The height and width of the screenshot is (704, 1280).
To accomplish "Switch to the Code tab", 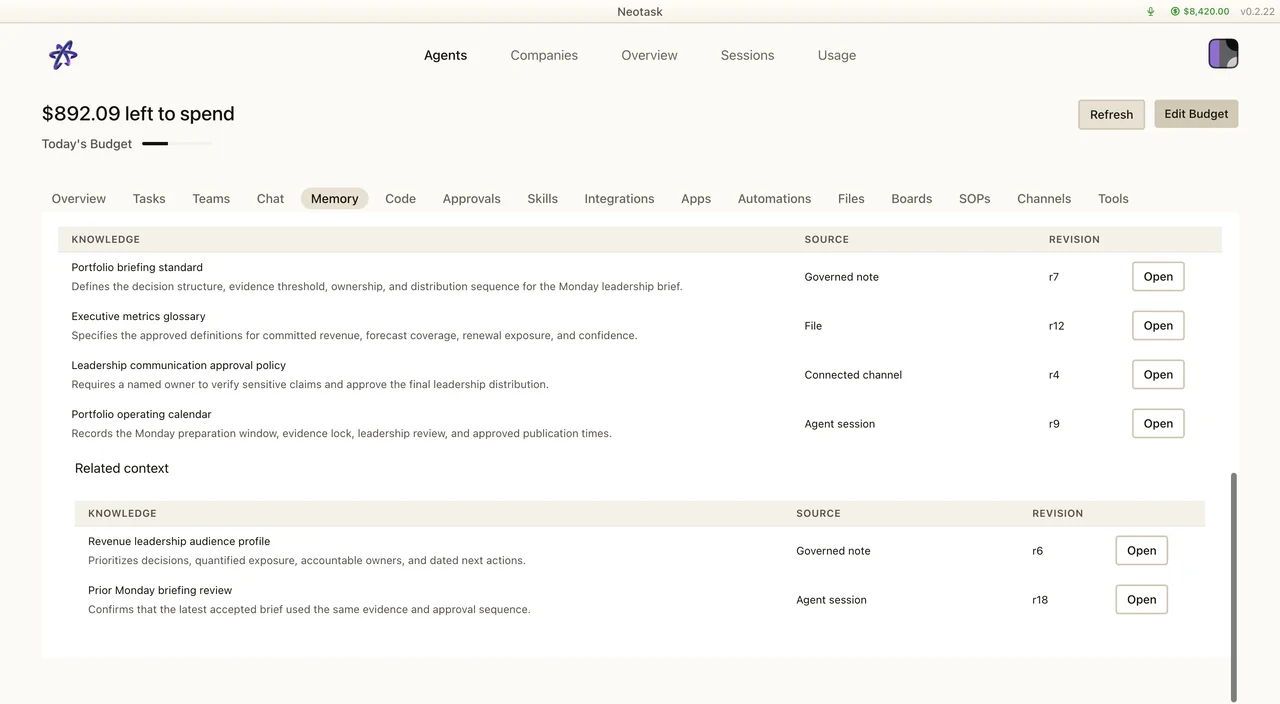I will [400, 198].
